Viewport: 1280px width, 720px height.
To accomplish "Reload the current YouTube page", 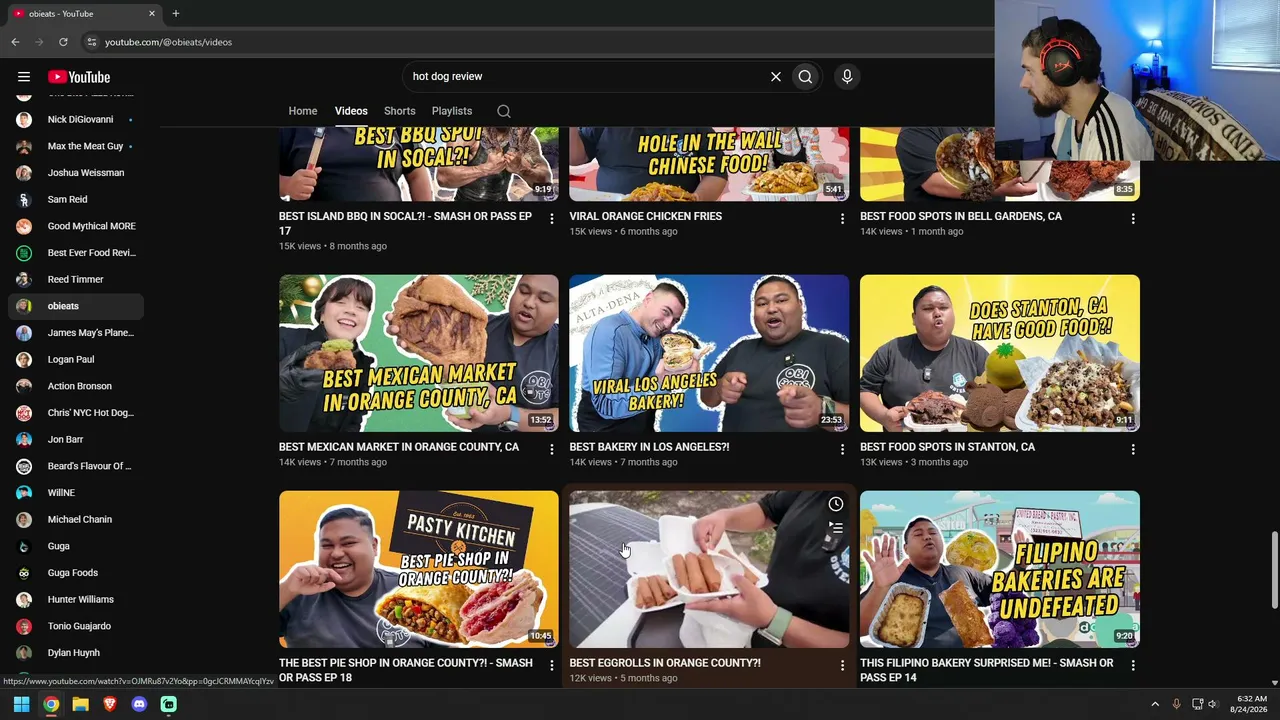I will (63, 42).
